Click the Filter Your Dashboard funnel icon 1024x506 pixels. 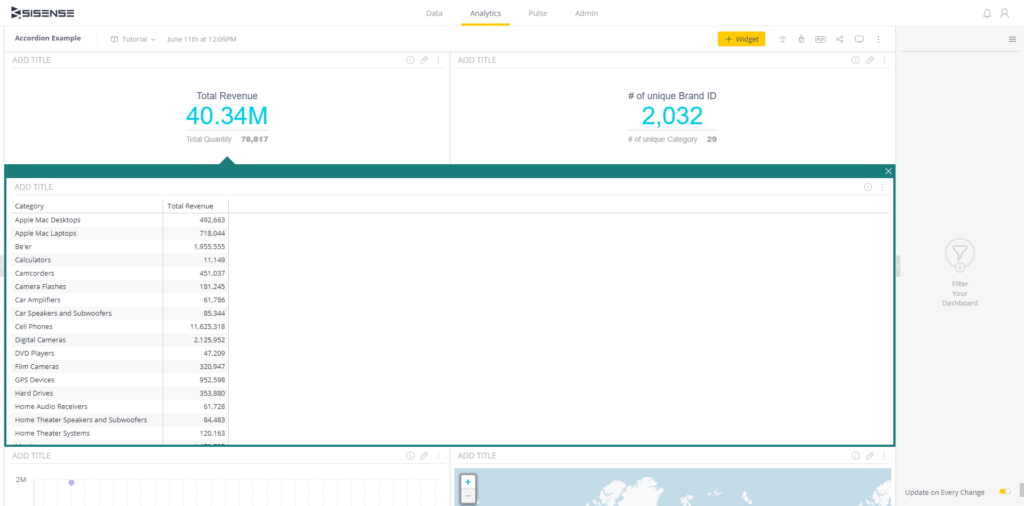pyautogui.click(x=959, y=255)
